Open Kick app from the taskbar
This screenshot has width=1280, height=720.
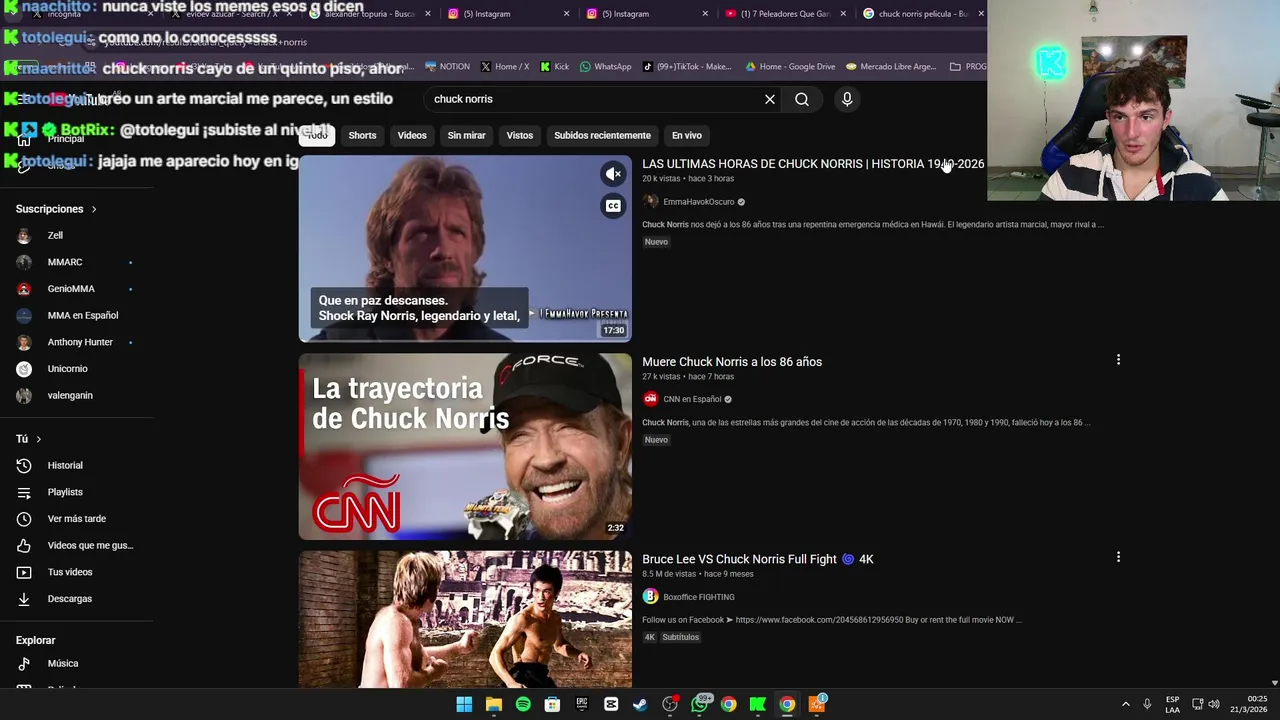coord(758,705)
